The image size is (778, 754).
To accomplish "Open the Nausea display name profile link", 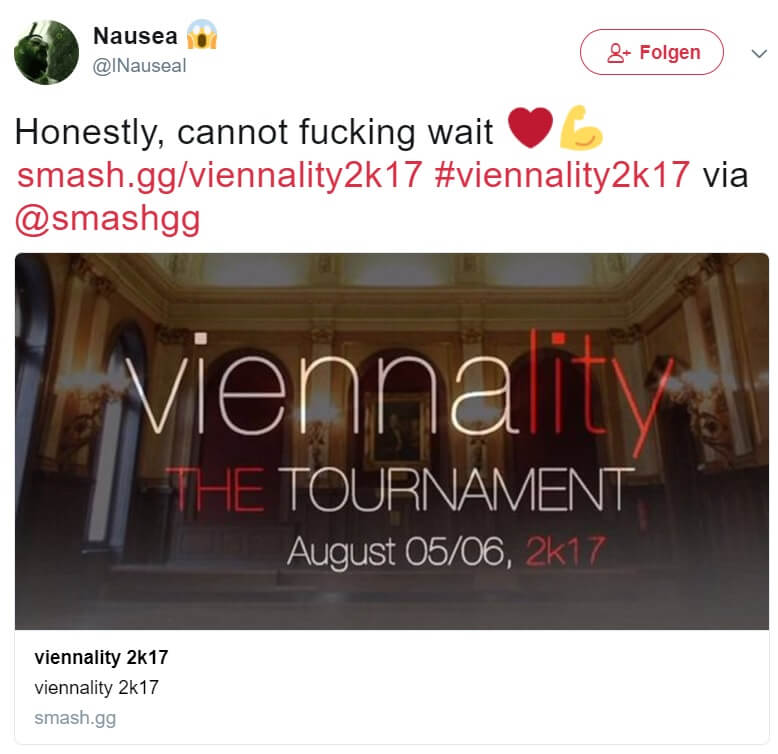I will click(135, 36).
